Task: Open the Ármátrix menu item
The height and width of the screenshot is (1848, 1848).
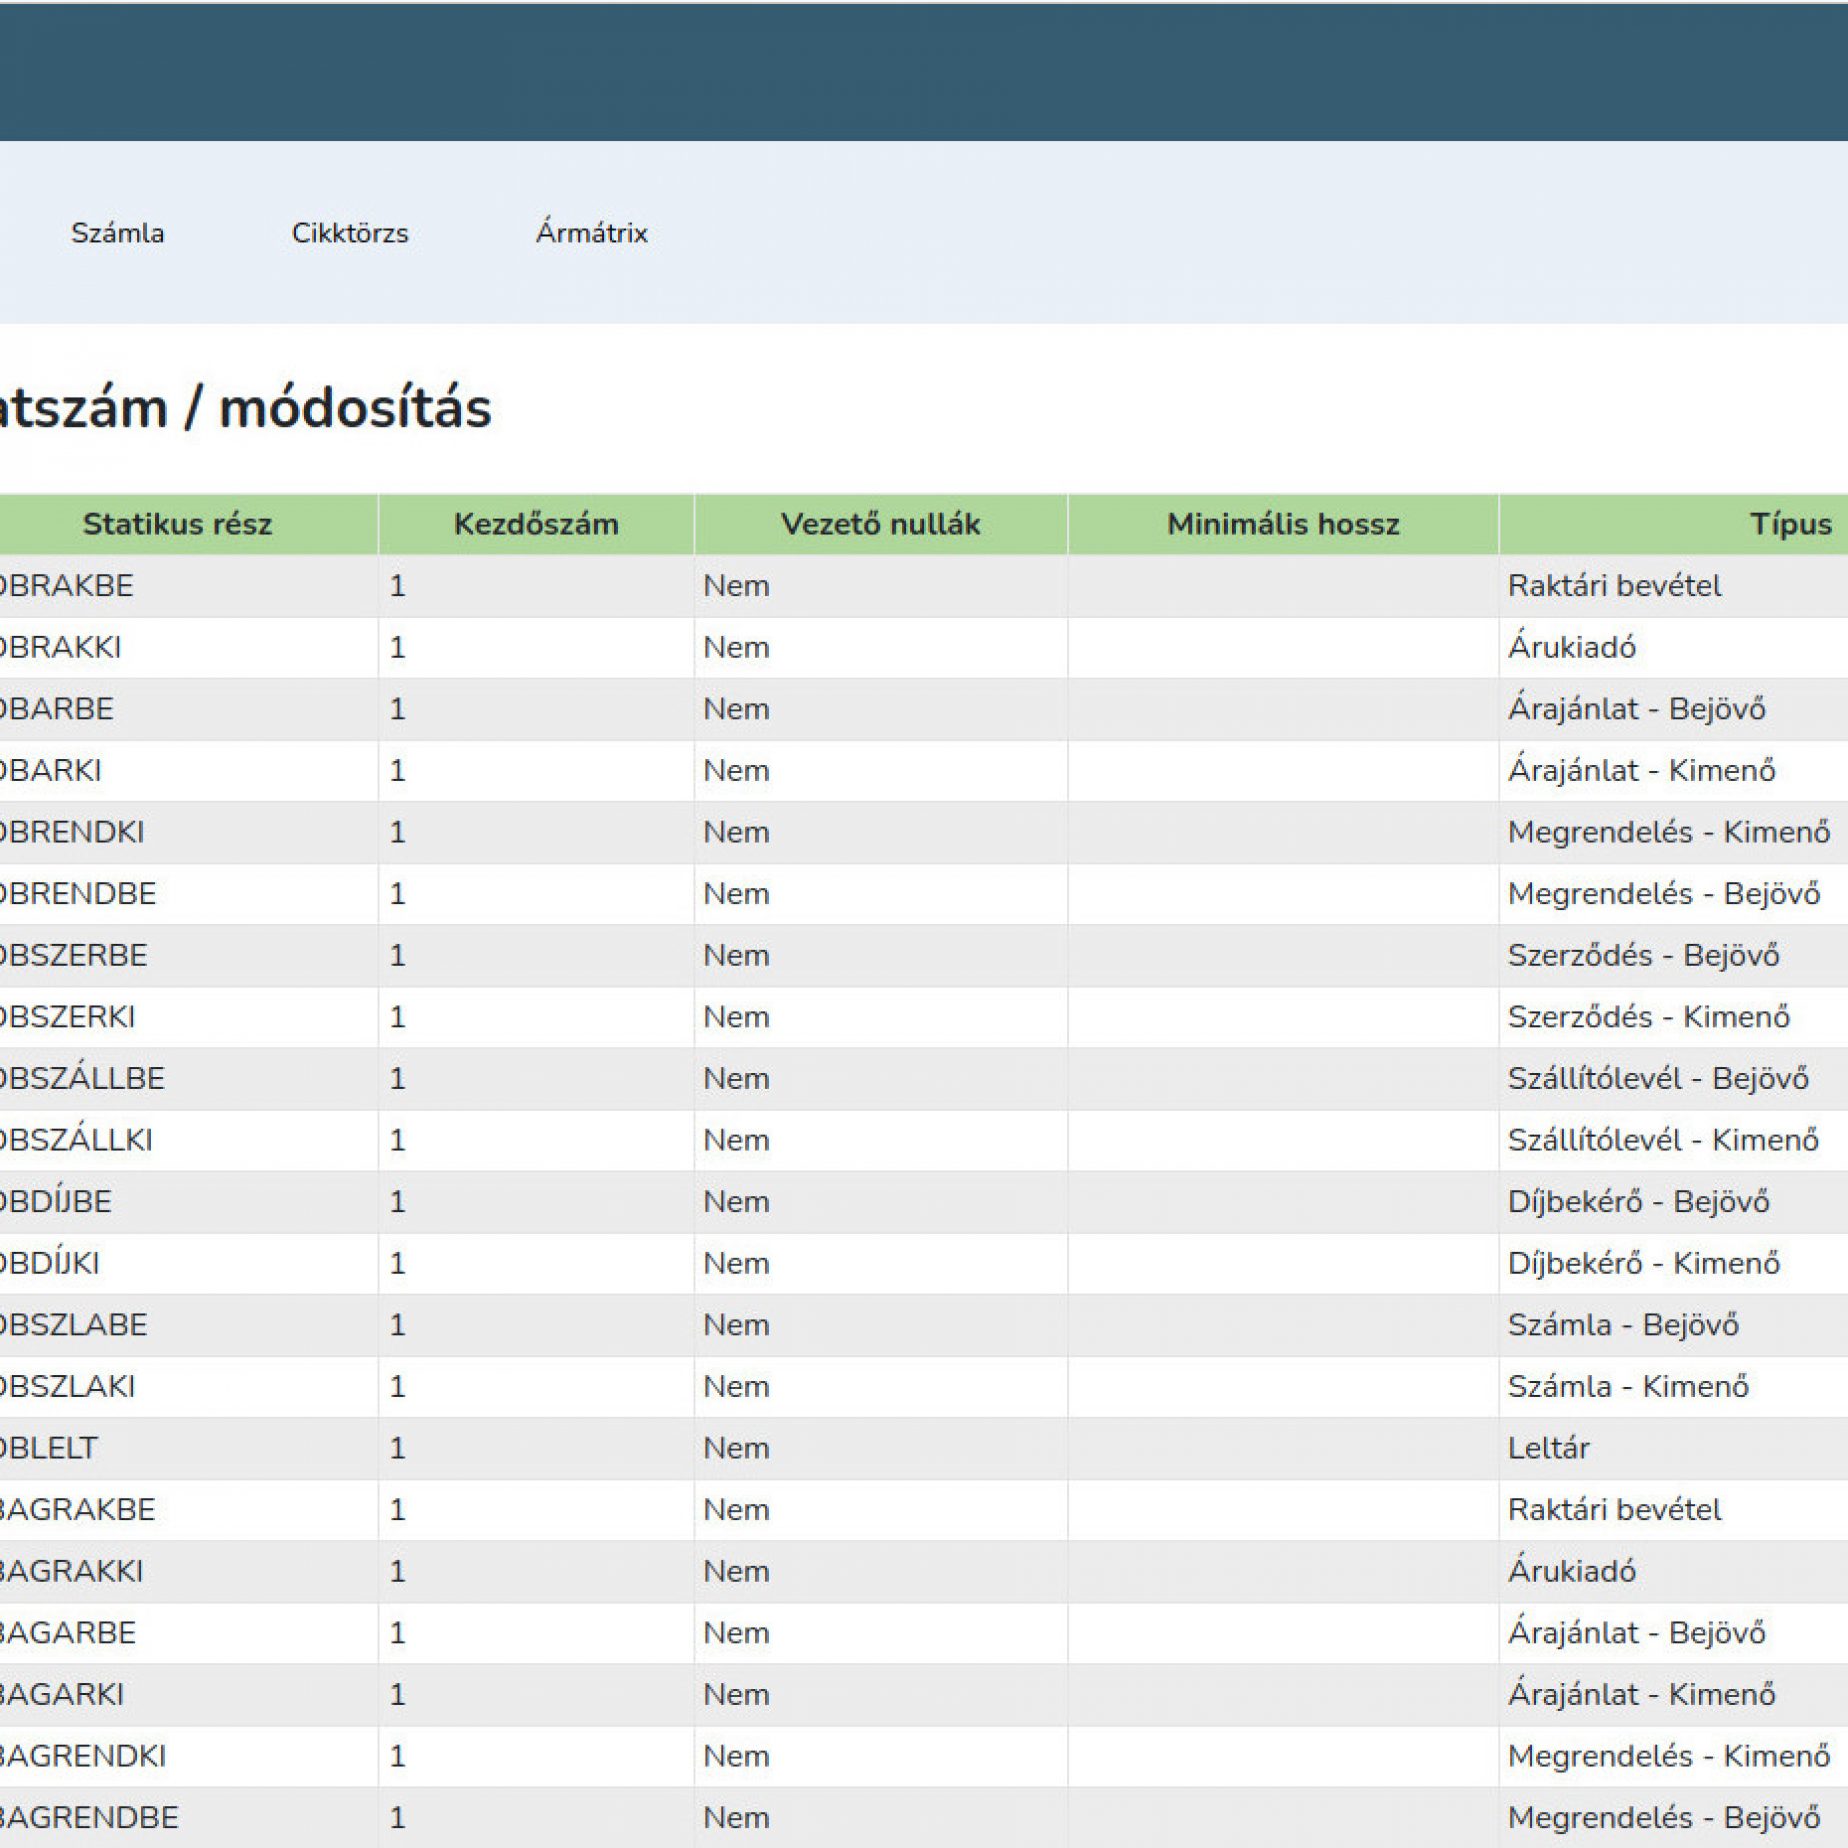Action: pyautogui.click(x=591, y=233)
